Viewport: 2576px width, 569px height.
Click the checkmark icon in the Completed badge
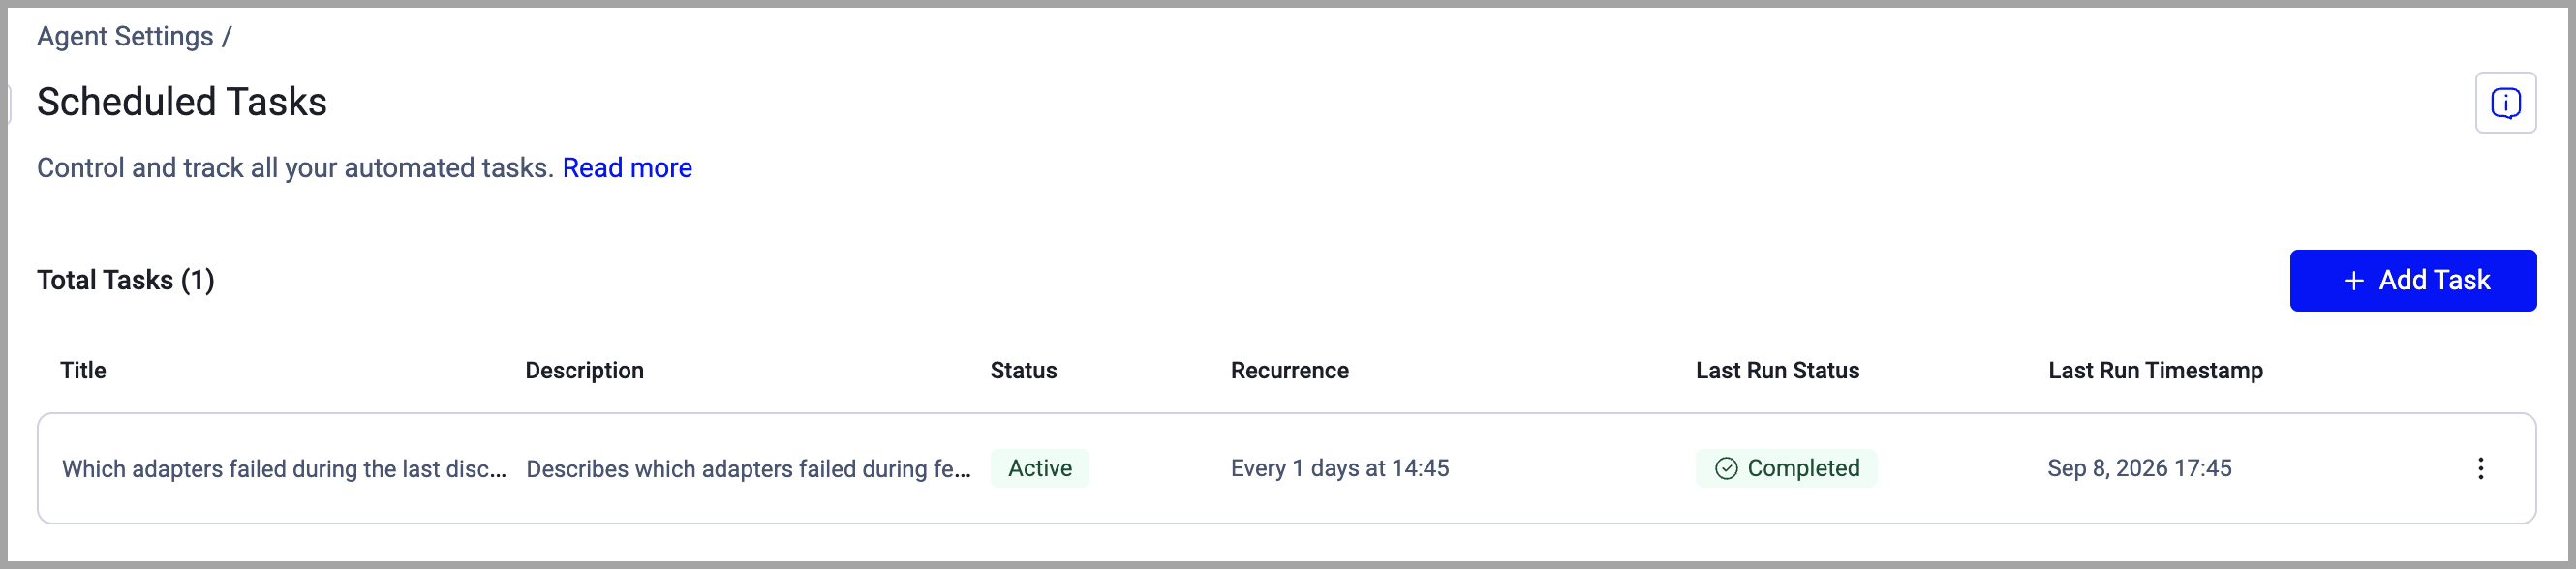1726,468
